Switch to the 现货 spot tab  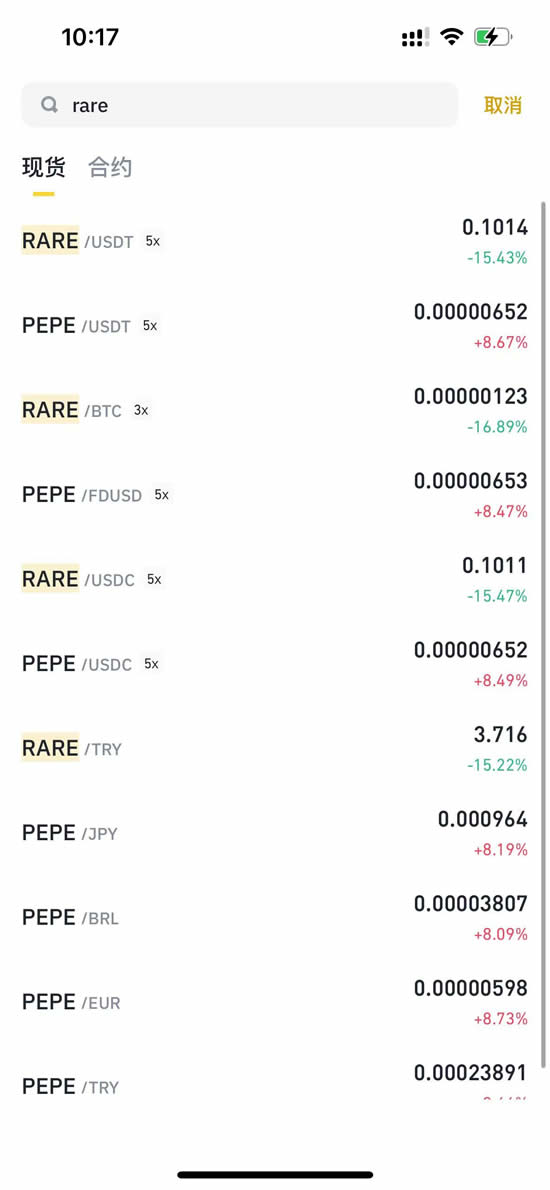point(43,167)
